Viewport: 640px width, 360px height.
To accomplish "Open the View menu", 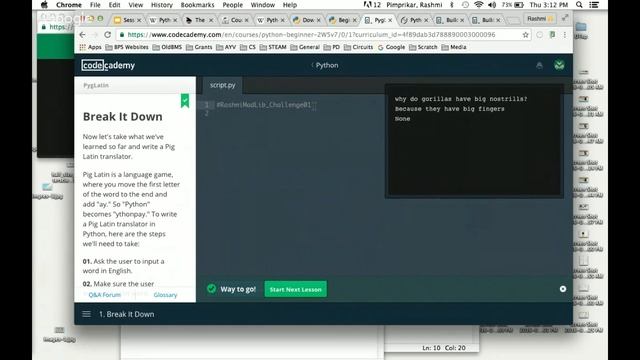I will tap(136, 5).
